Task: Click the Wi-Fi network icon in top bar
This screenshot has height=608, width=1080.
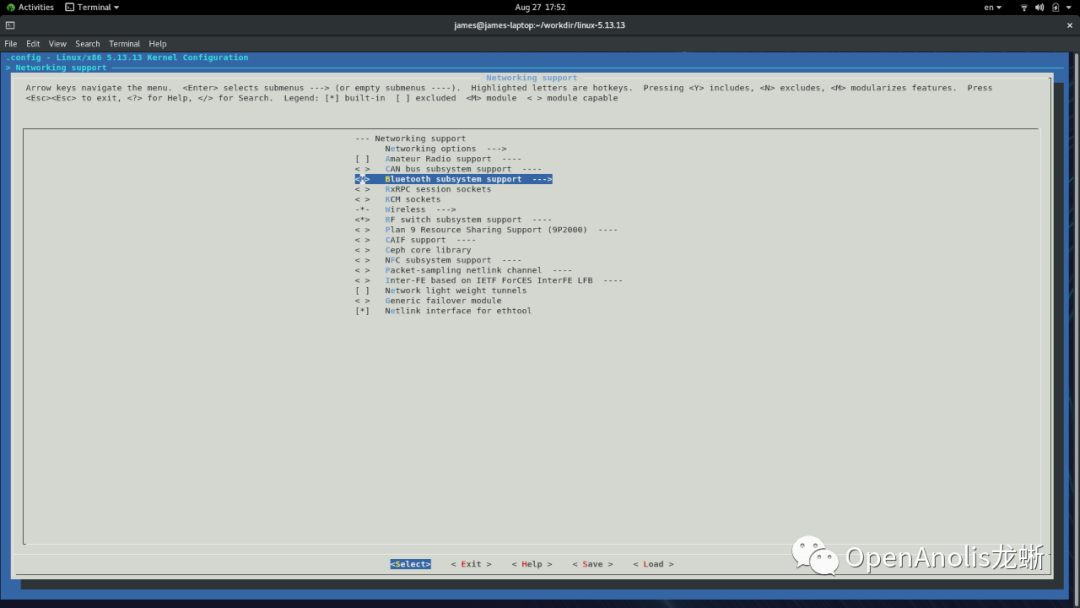Action: 1024,7
